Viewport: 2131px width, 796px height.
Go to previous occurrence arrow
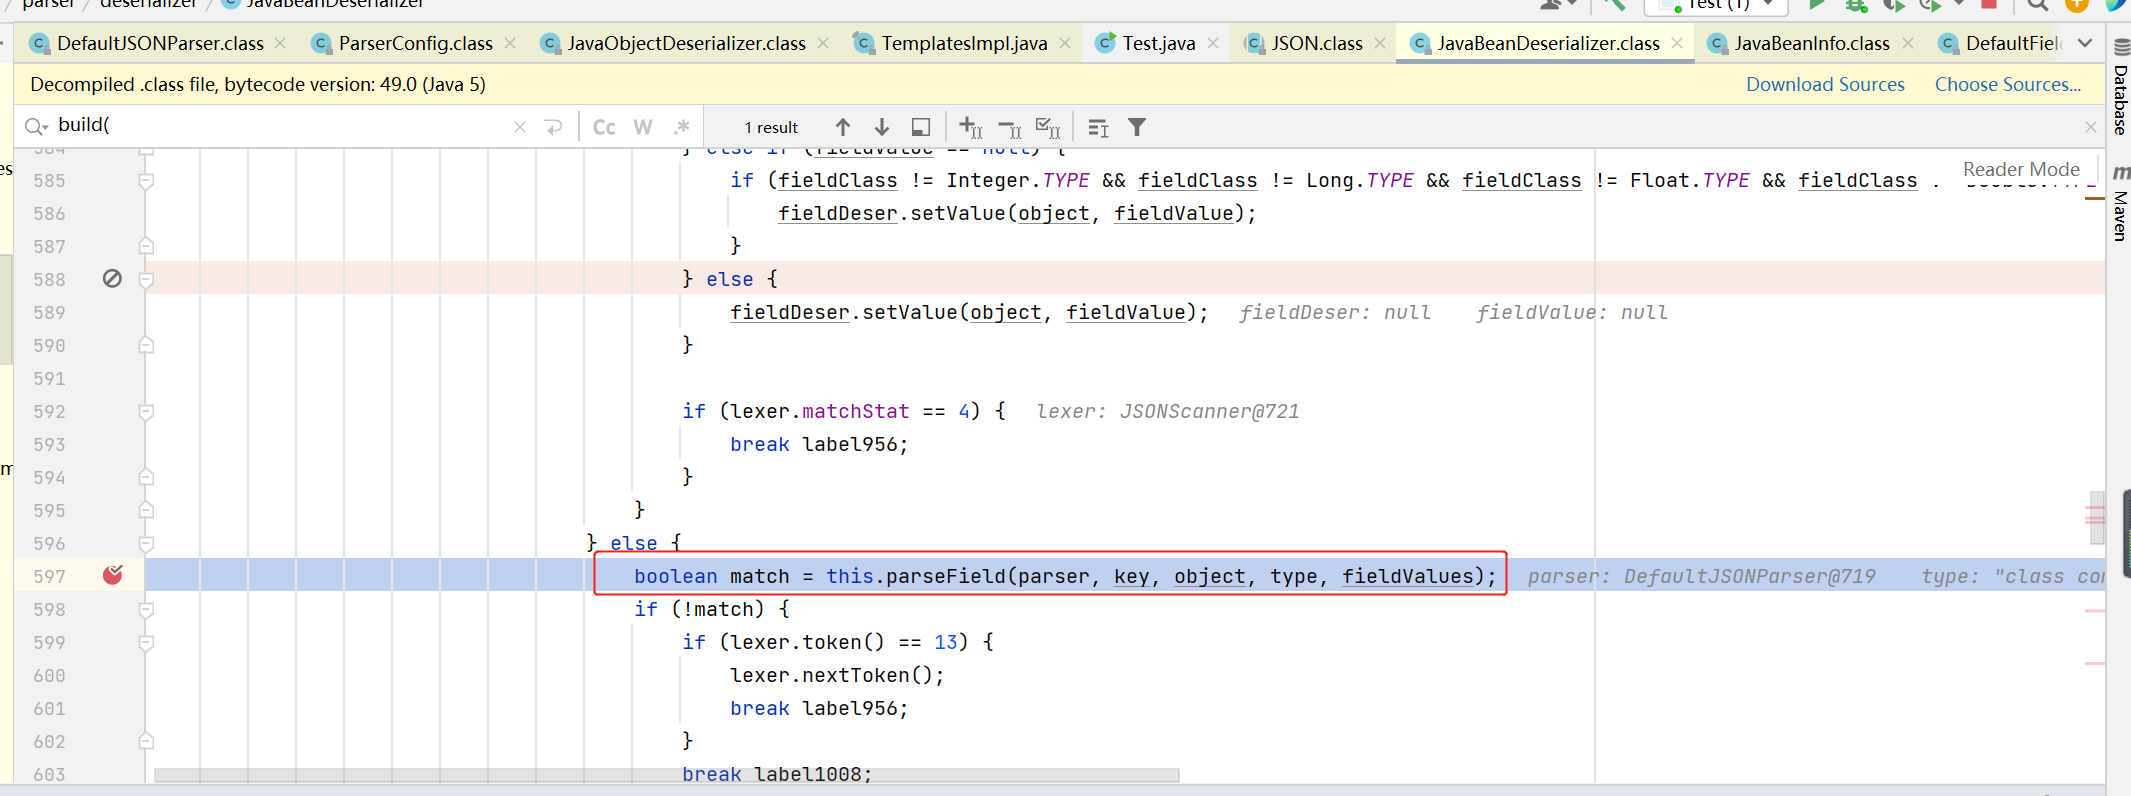(843, 127)
